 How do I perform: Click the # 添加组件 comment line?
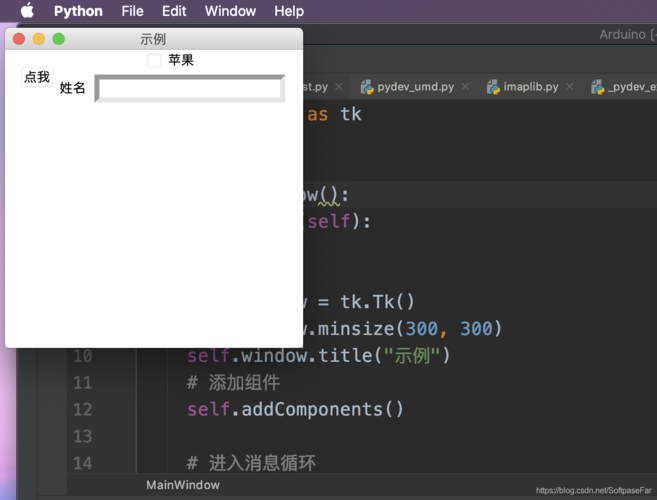[x=233, y=383]
